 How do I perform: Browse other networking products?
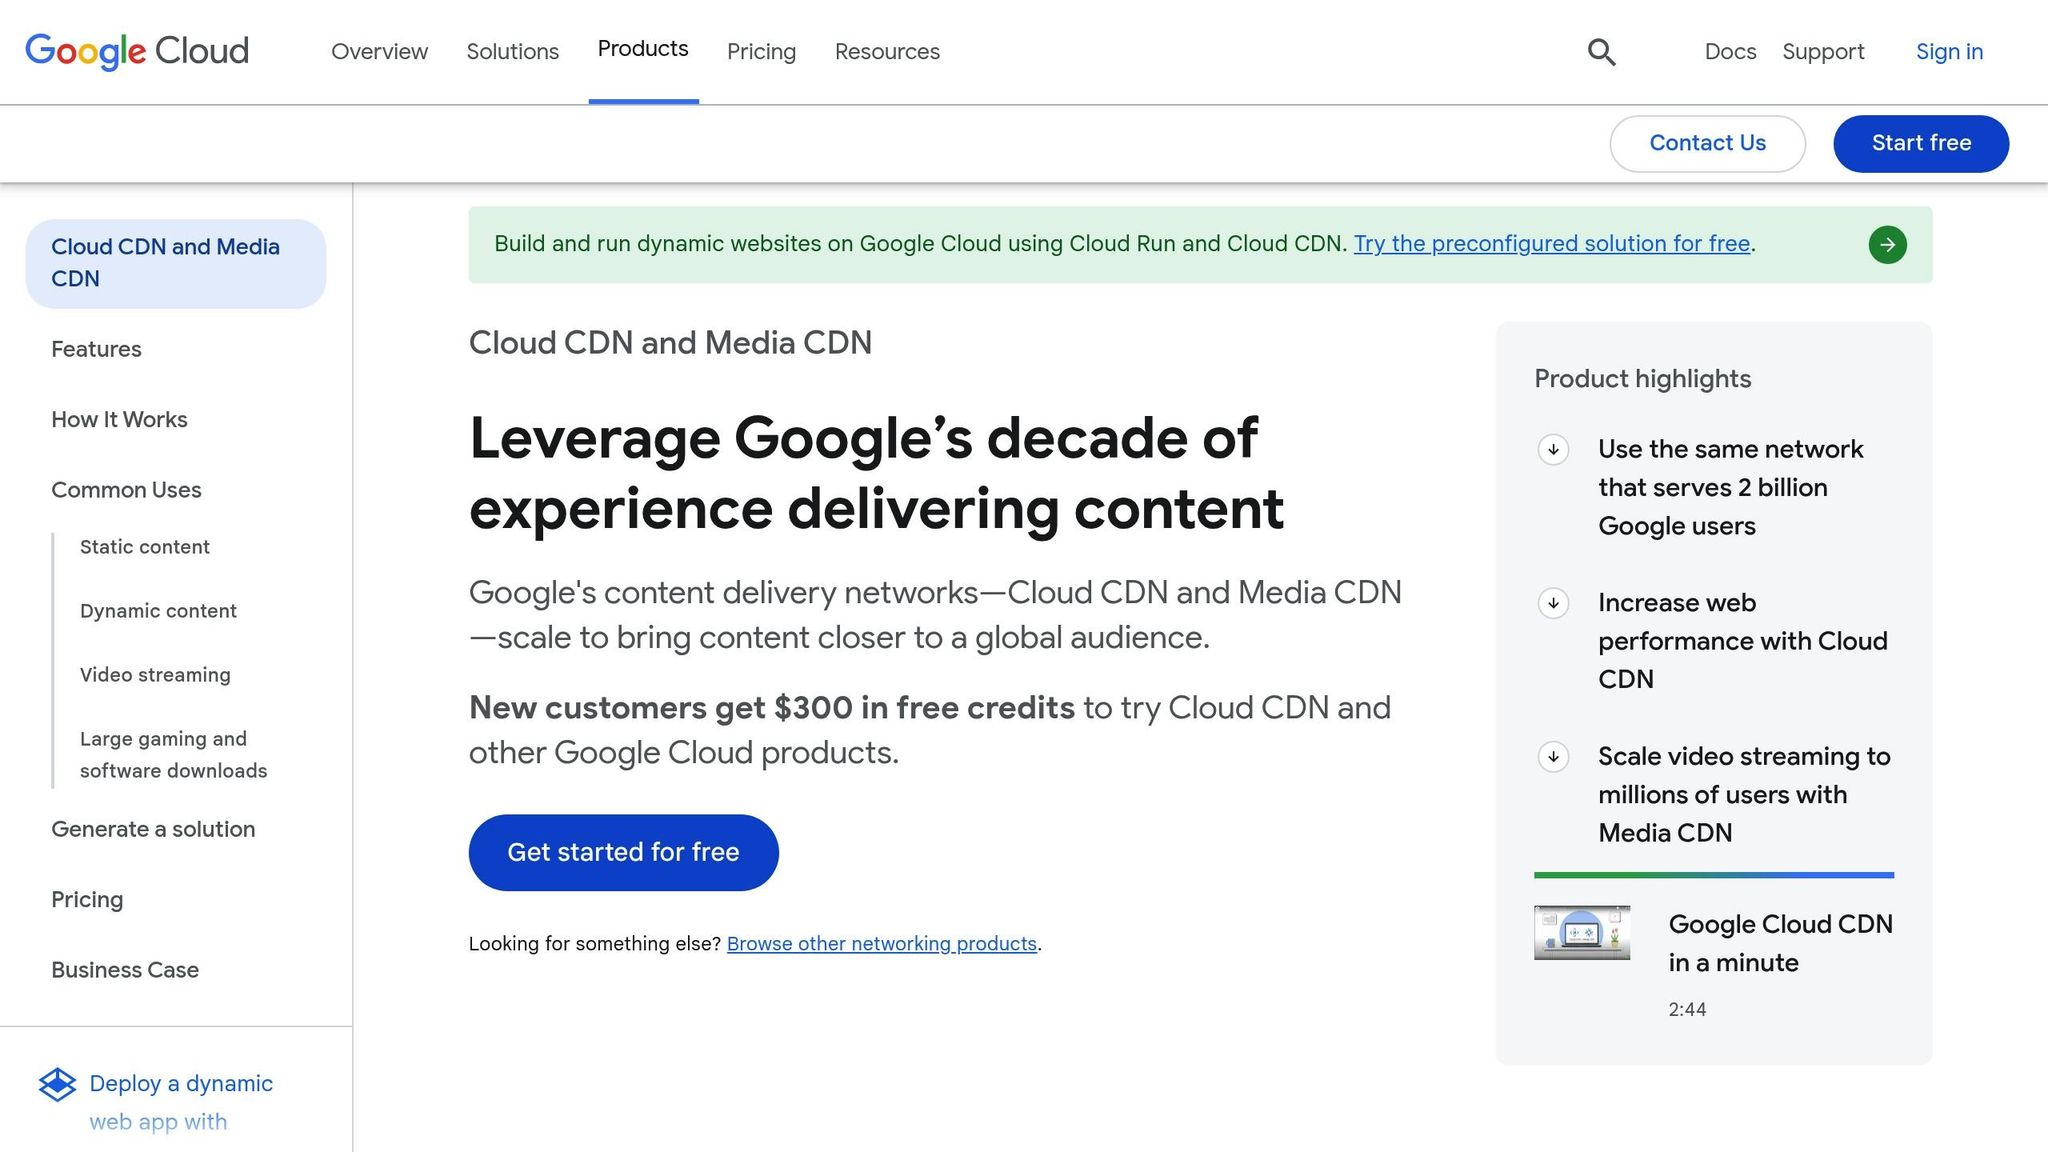coord(882,943)
